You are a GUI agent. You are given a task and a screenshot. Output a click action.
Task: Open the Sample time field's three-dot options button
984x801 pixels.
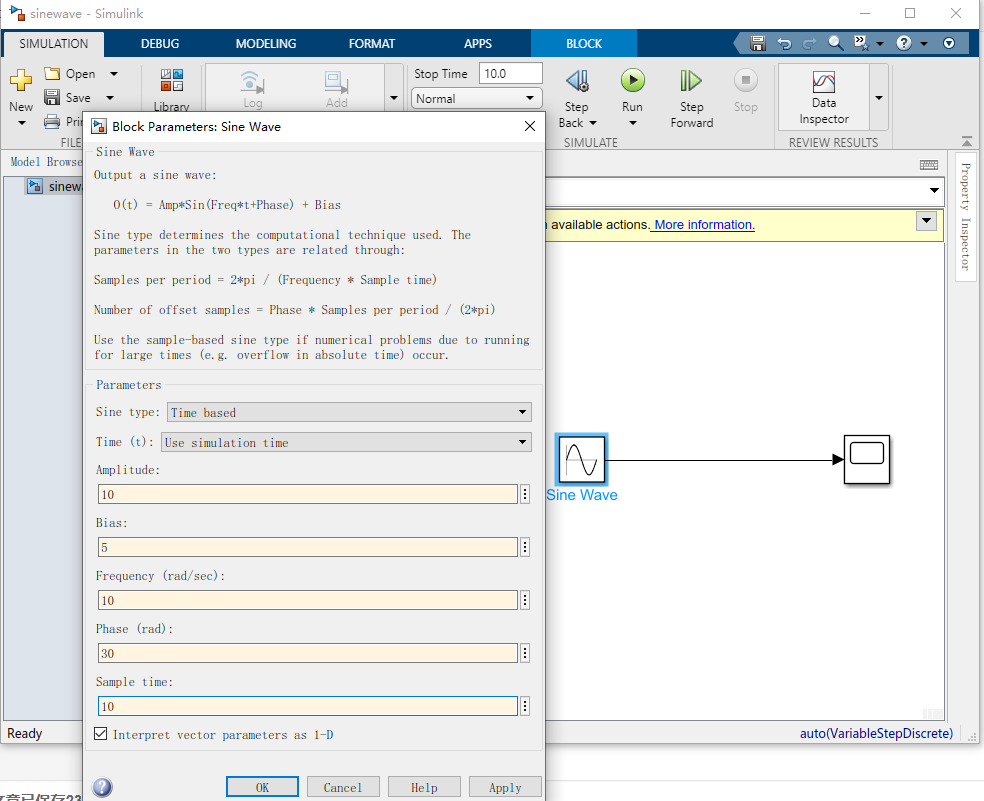(x=525, y=706)
